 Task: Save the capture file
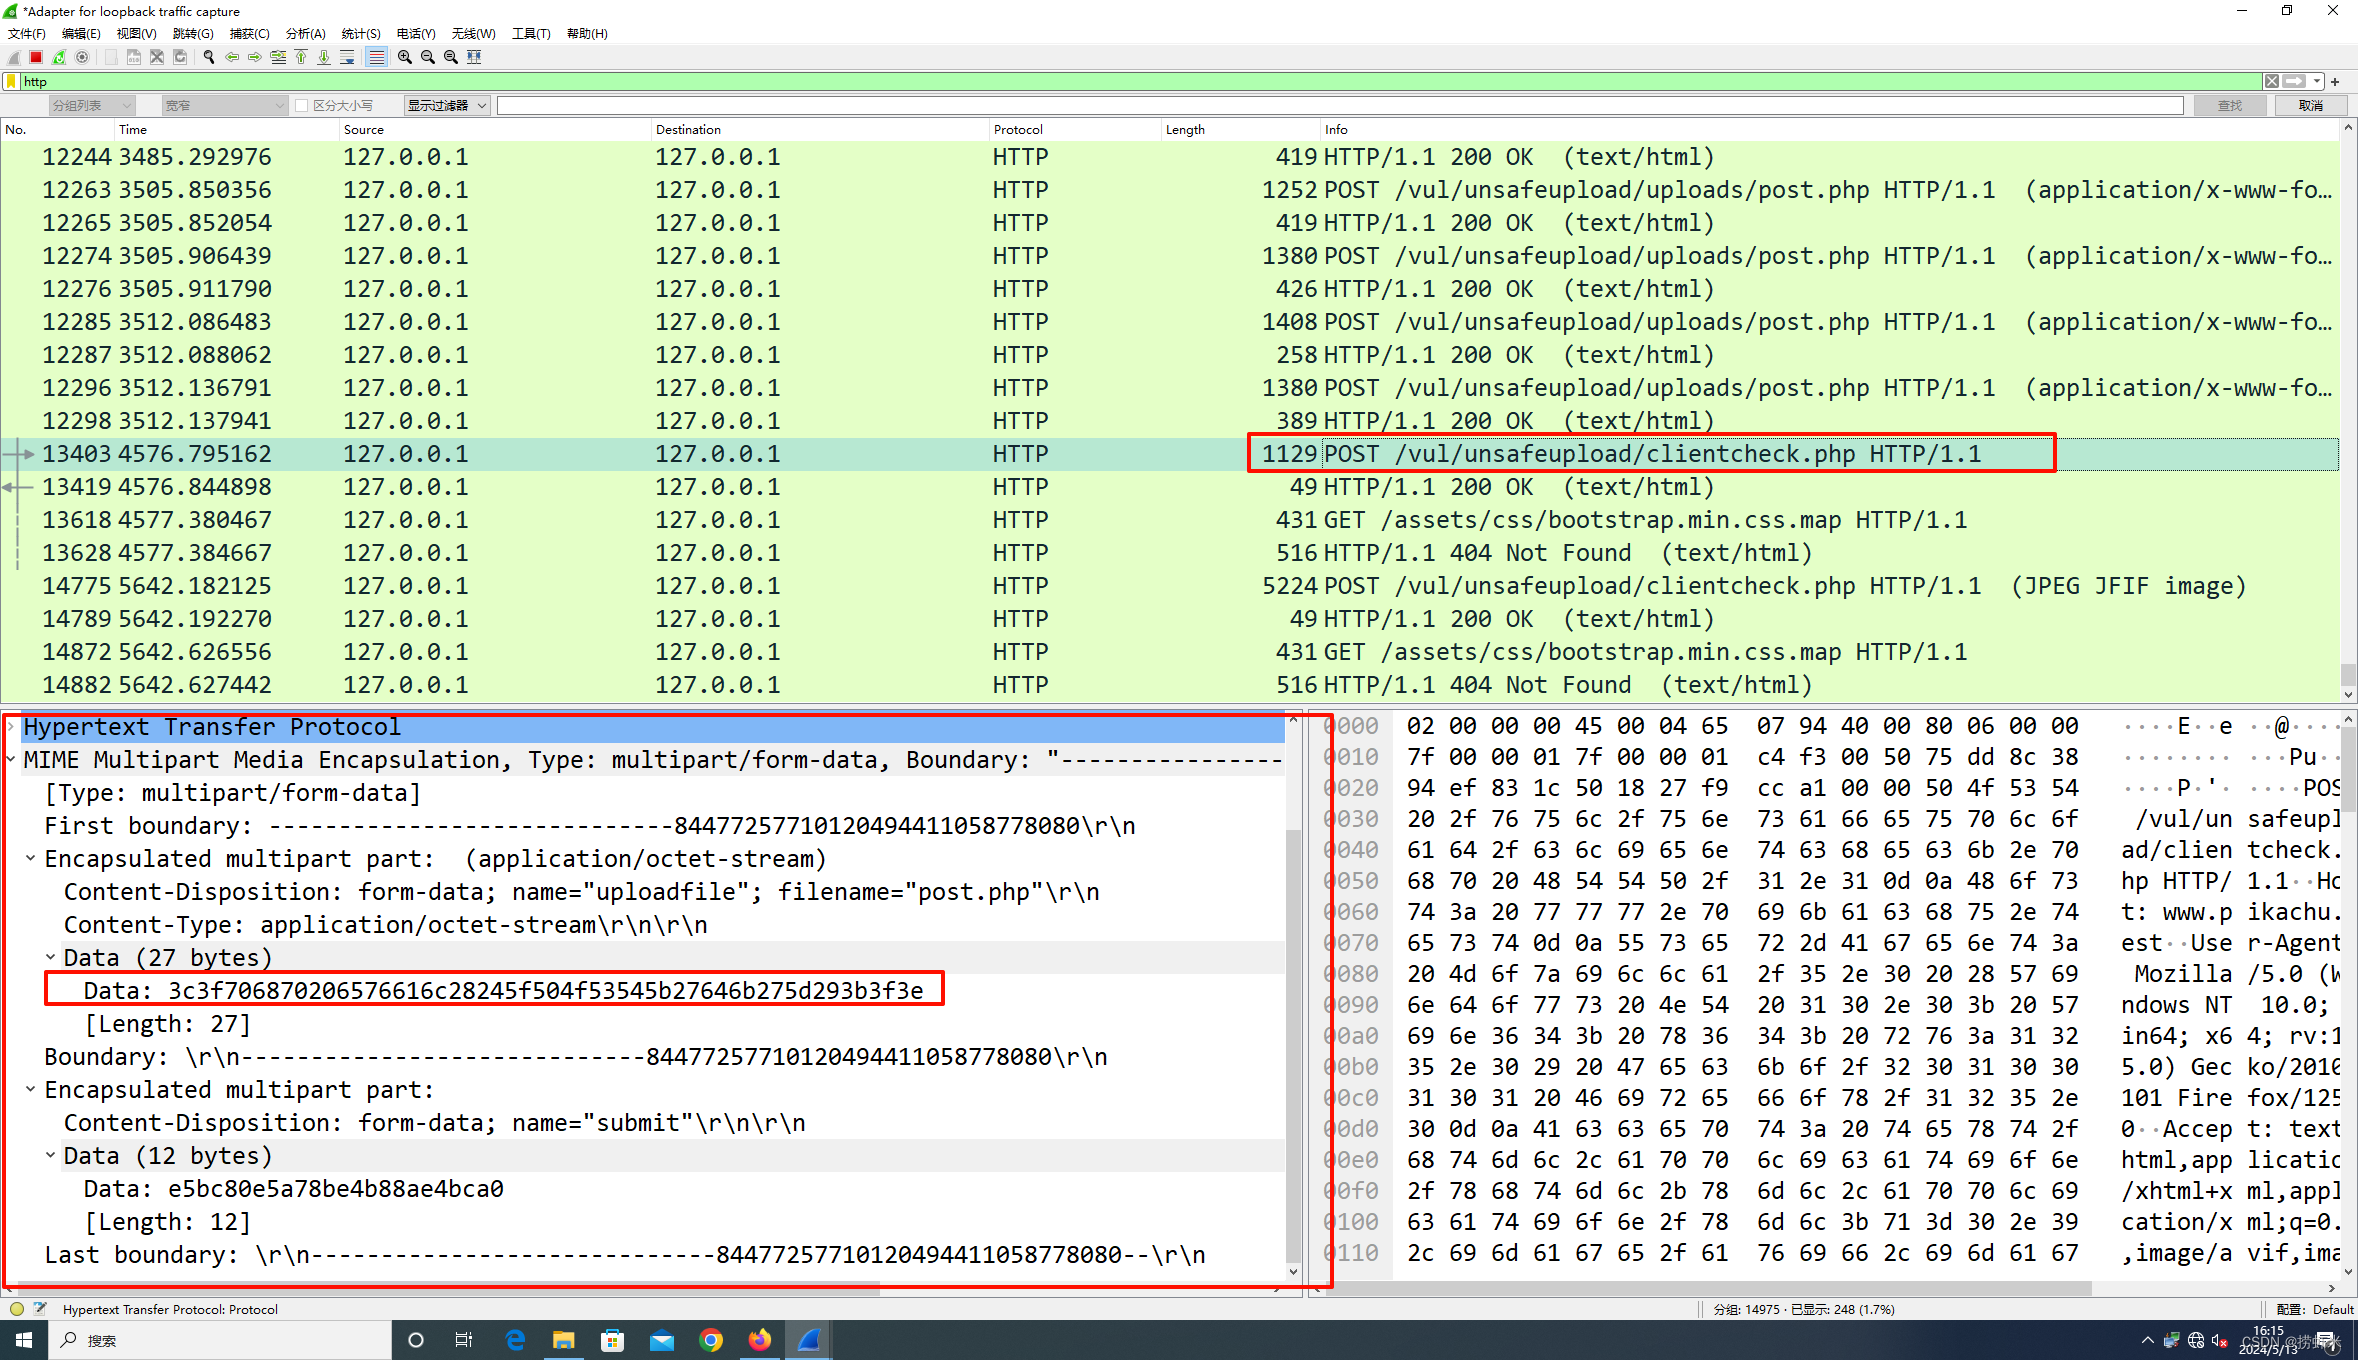click(133, 57)
